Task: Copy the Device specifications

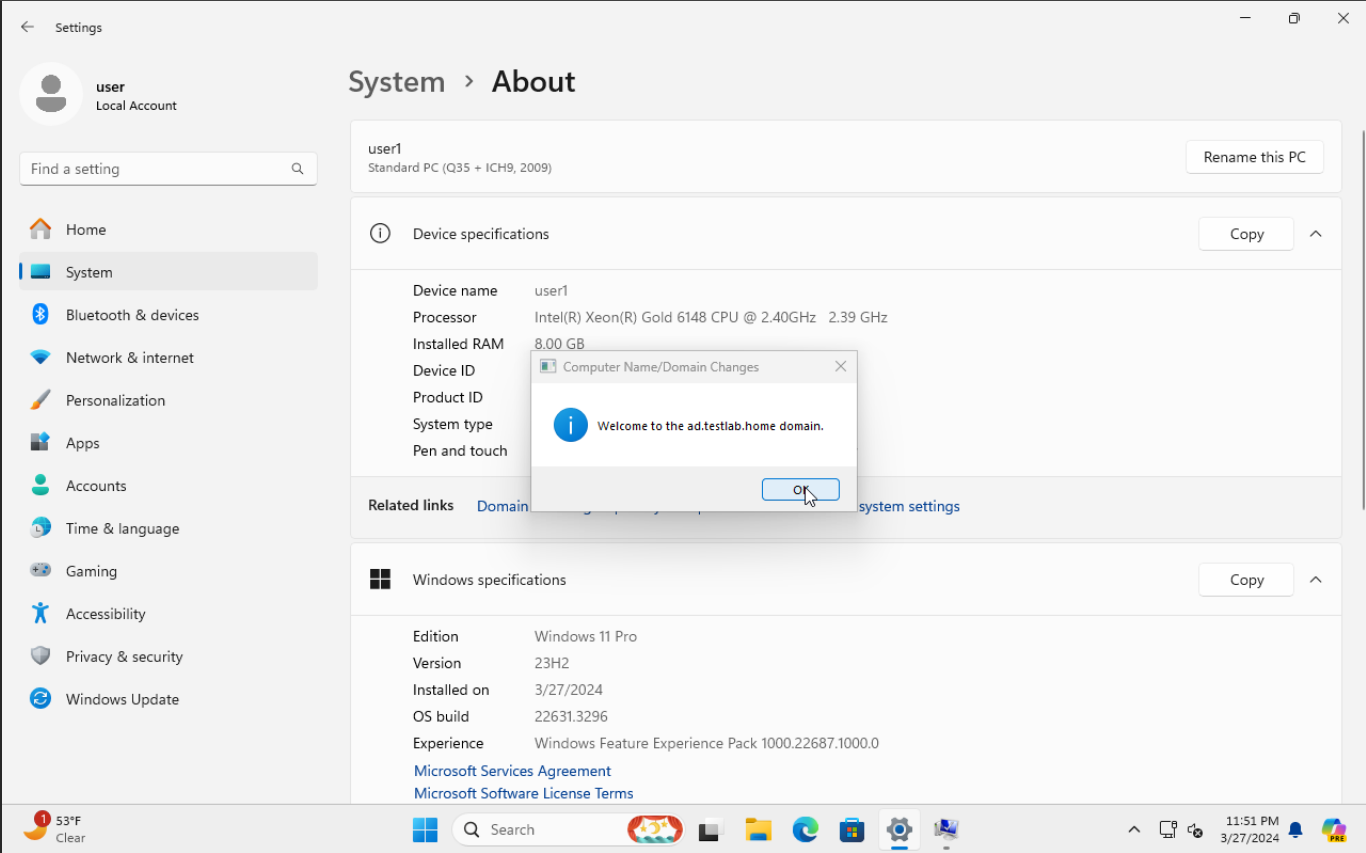Action: [x=1246, y=234]
